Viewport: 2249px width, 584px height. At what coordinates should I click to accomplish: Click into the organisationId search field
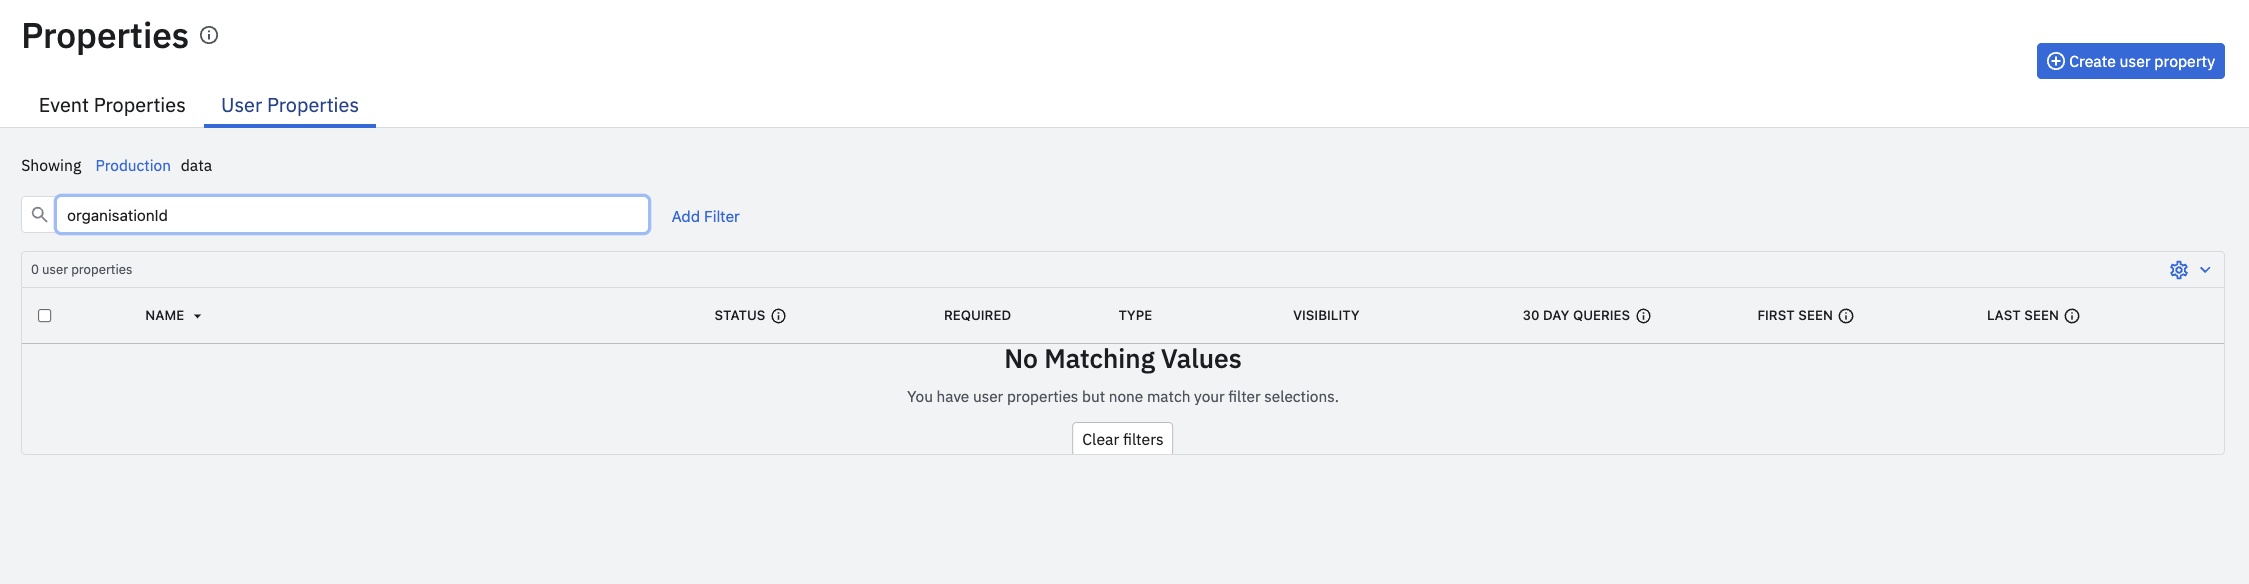tap(352, 215)
